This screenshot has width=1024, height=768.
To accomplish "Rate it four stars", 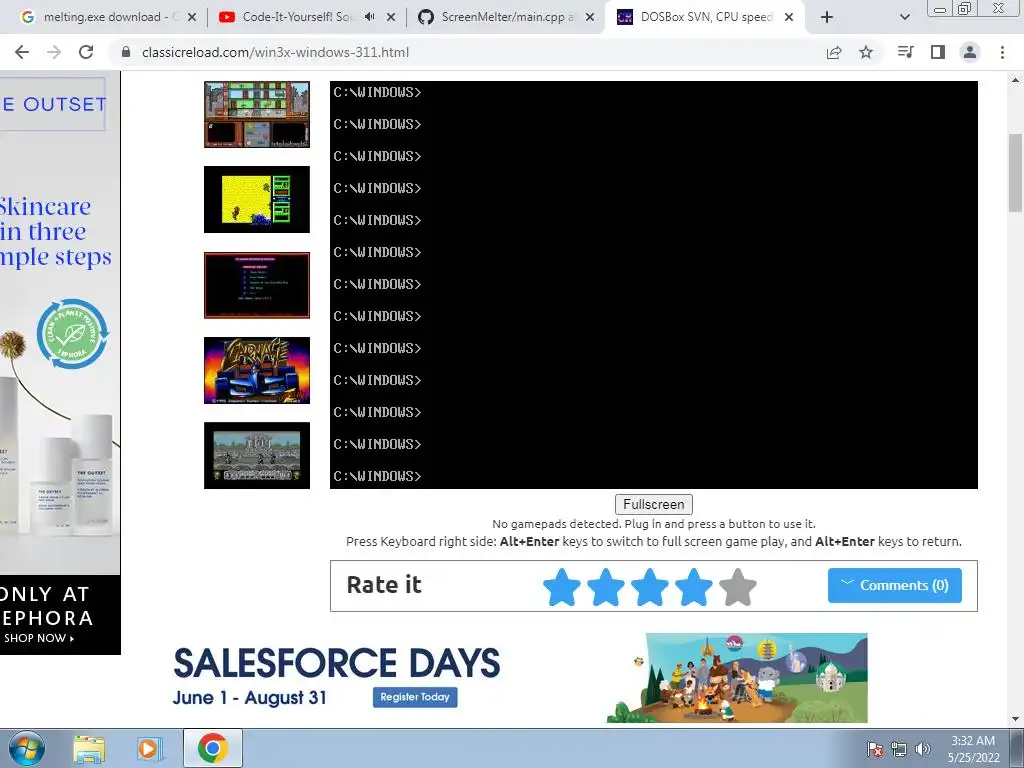I will coord(694,586).
